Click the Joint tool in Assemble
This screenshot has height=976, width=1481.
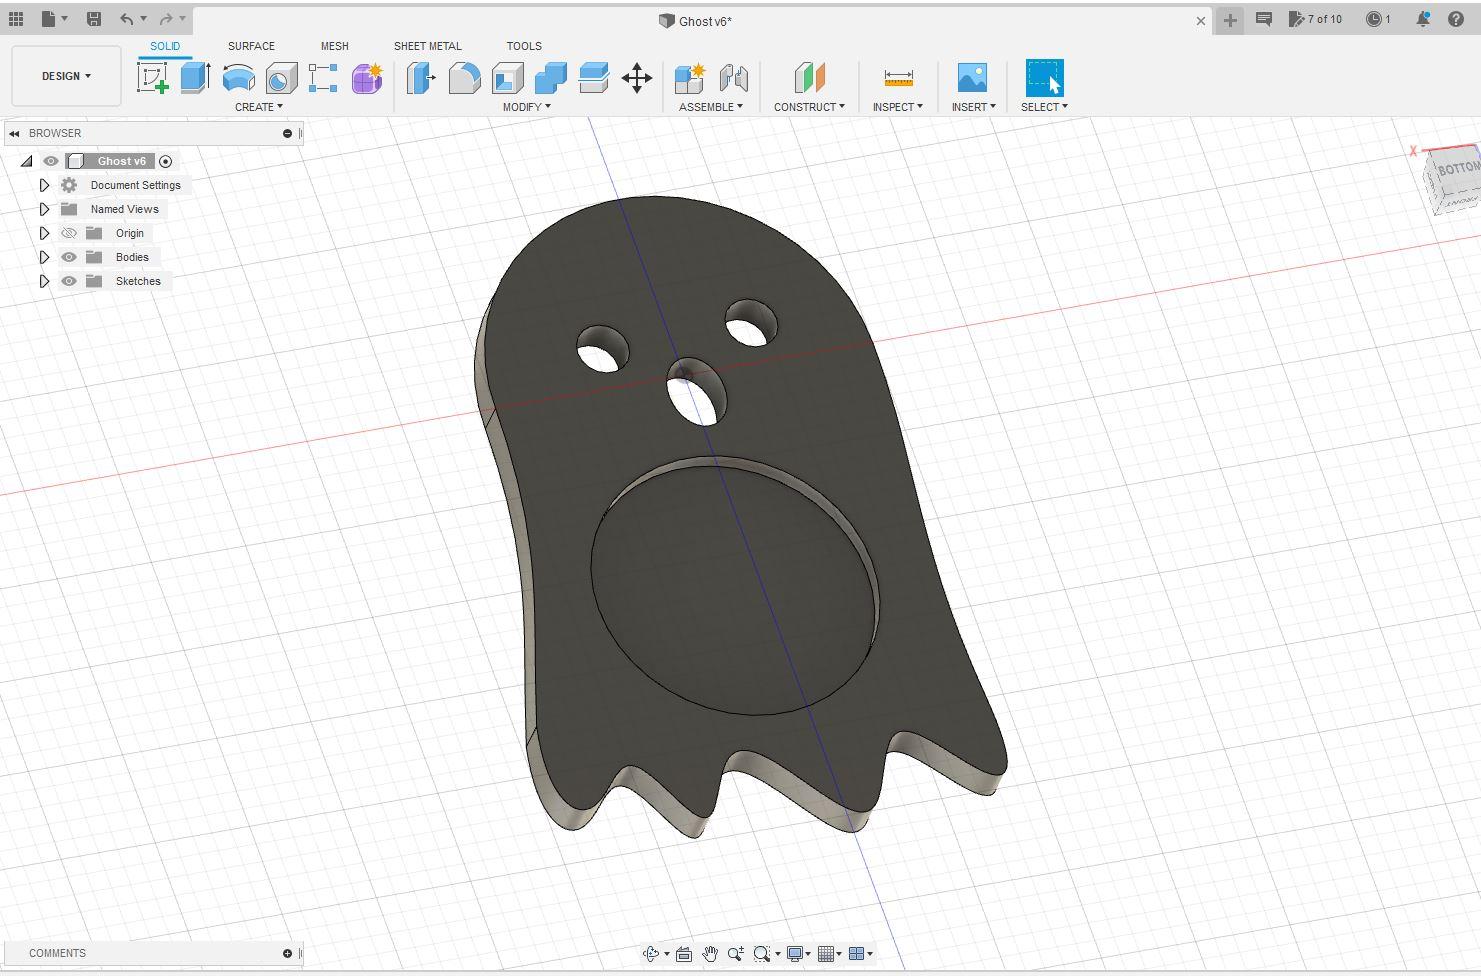[x=734, y=78]
